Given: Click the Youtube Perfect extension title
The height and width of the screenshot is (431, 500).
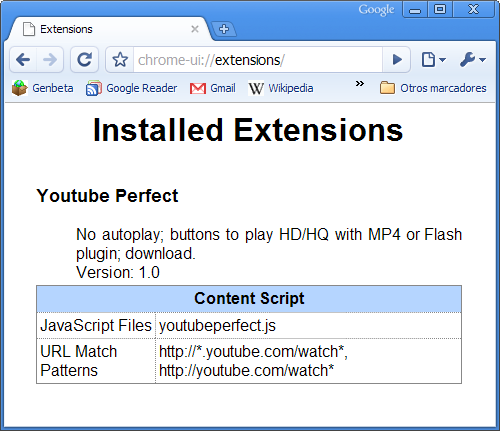Looking at the screenshot, I should (107, 196).
